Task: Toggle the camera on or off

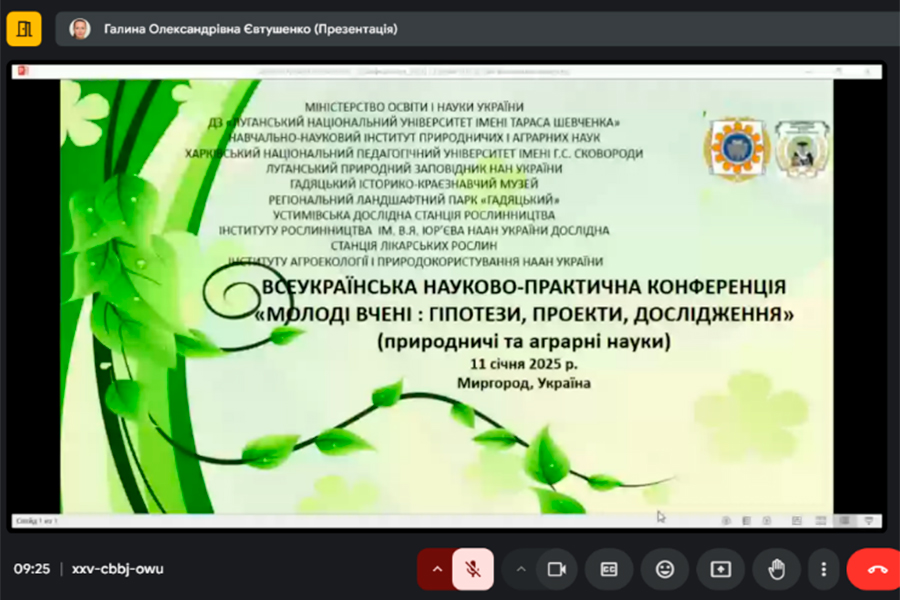Action: click(x=557, y=569)
